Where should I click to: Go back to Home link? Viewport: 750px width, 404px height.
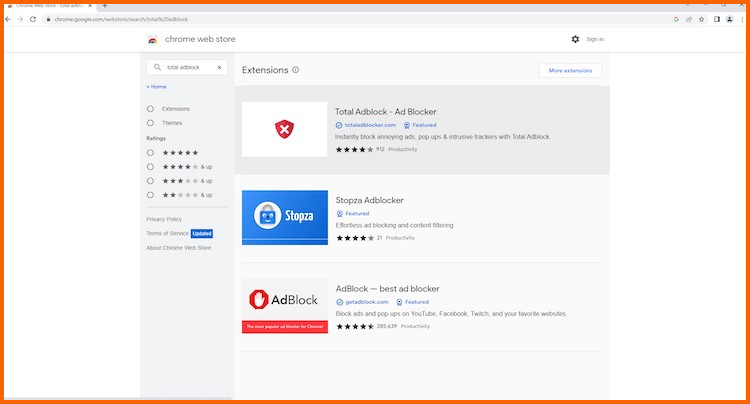pyautogui.click(x=156, y=87)
